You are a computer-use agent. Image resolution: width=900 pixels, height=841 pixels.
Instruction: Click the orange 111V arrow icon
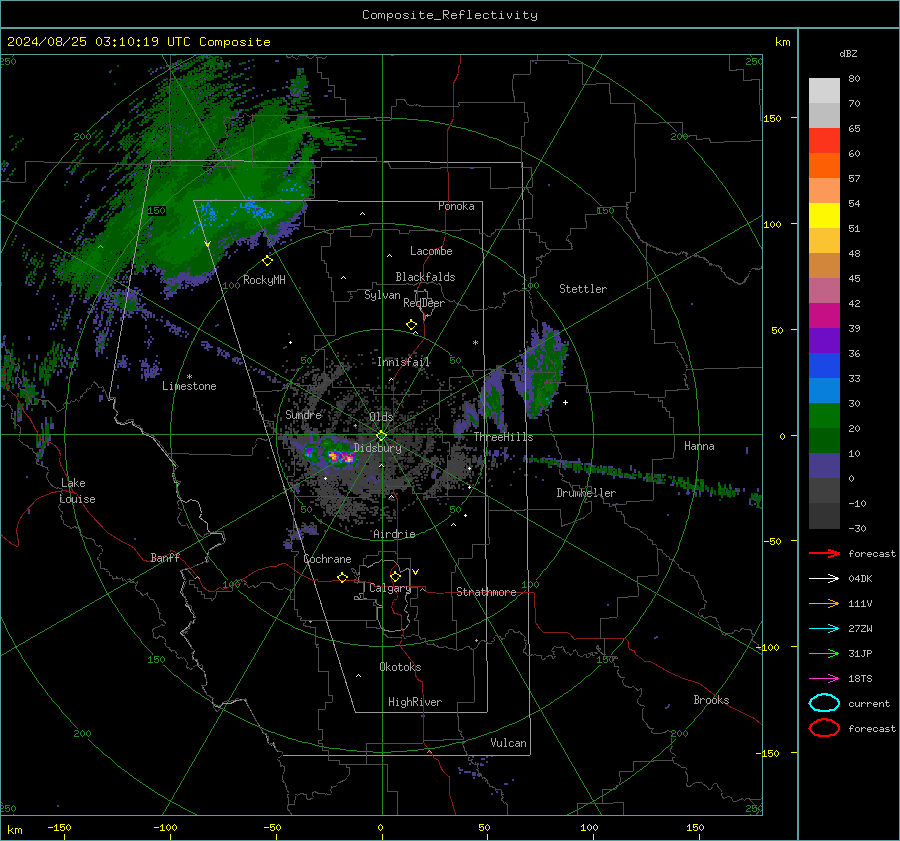tap(824, 603)
